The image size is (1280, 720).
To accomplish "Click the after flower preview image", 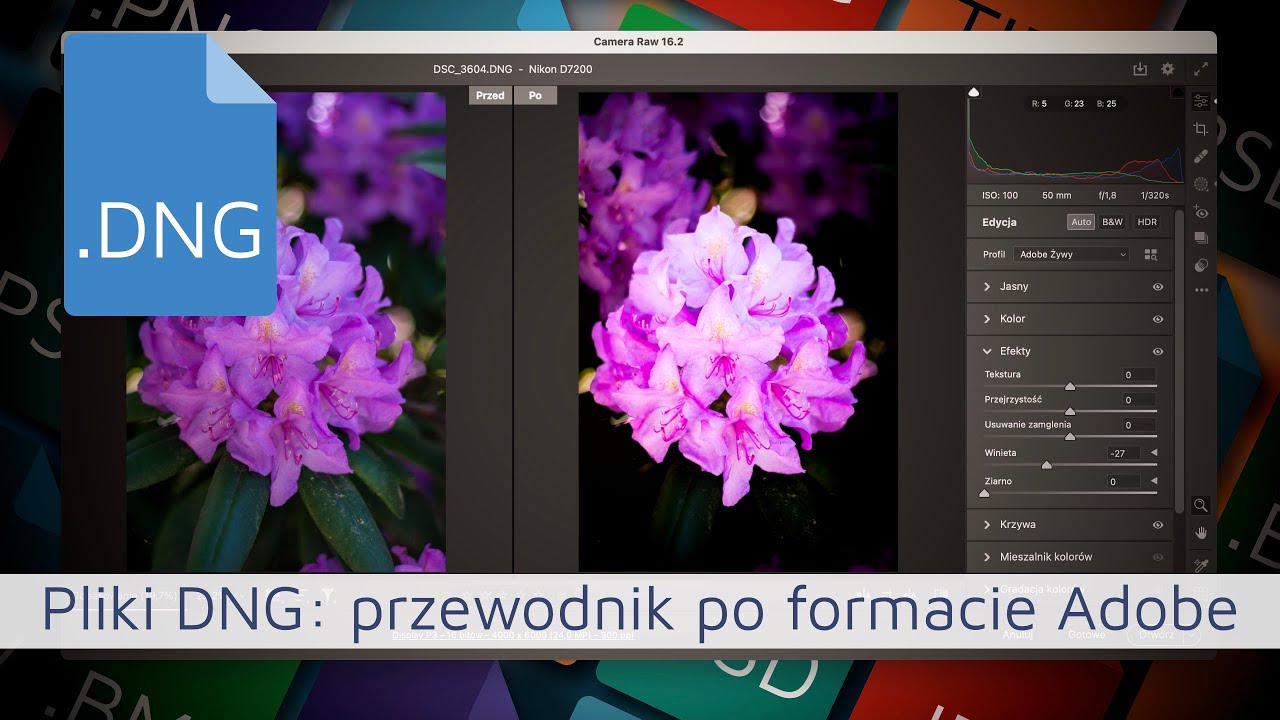I will 738,332.
